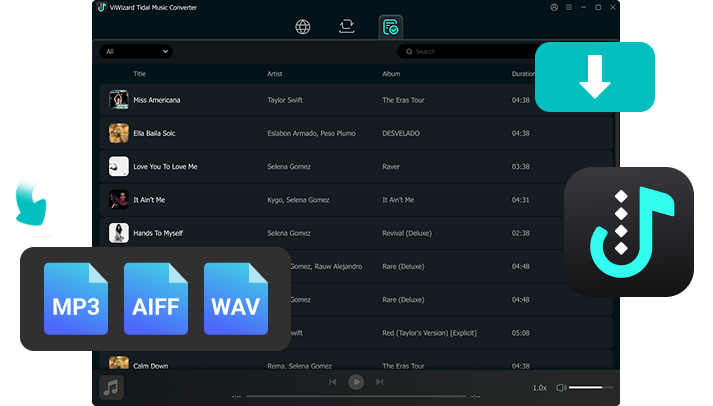Choose the AIFF format file icon
713x406 pixels.
[156, 299]
